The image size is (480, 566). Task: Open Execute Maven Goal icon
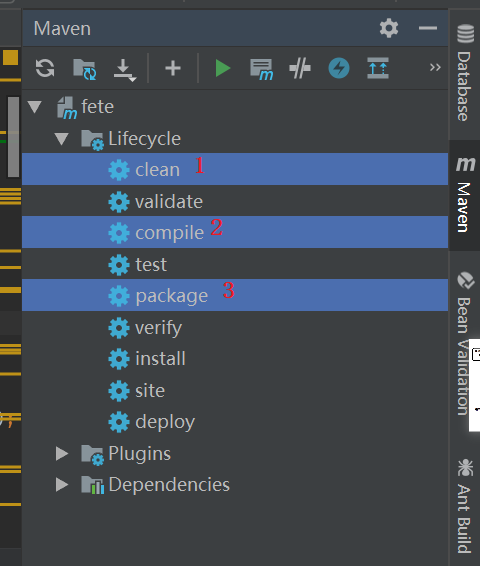262,69
